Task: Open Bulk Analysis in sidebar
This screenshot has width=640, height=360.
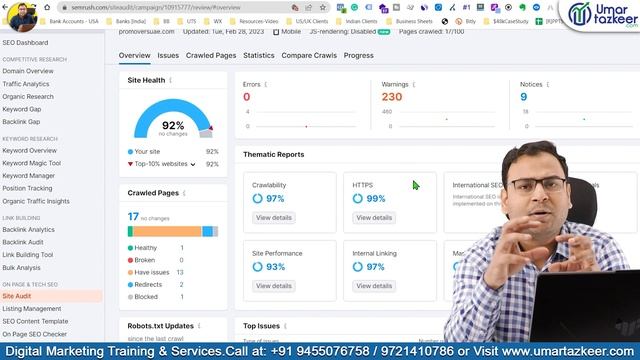Action: point(21,268)
